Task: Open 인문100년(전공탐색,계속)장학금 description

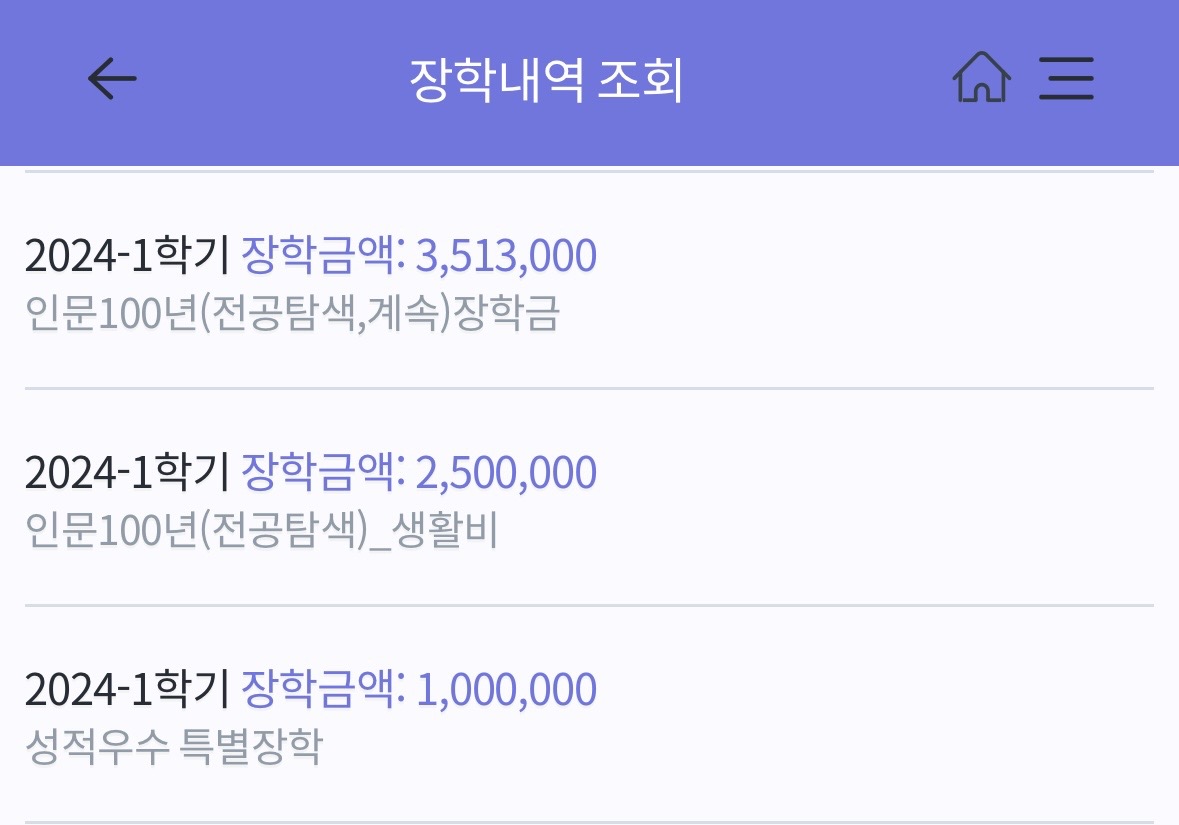Action: coord(292,314)
